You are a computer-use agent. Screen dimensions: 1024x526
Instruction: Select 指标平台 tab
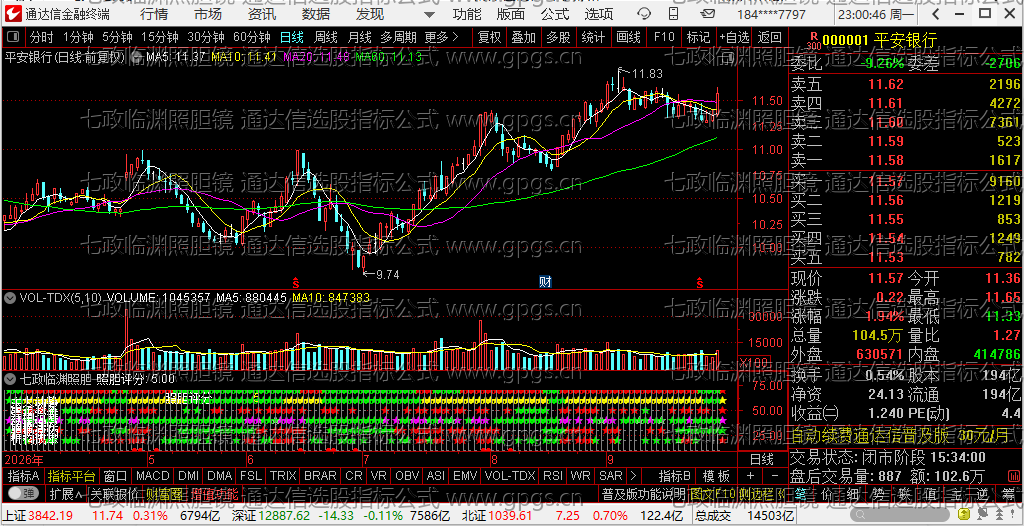coord(72,476)
